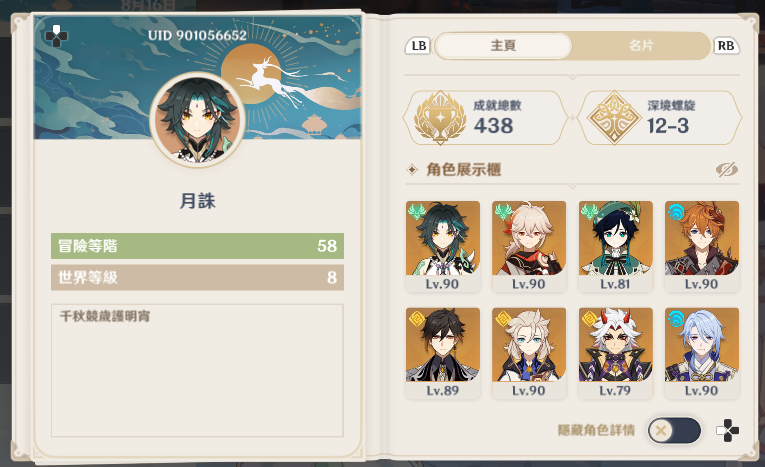Click the Spiral Abyss emblem icon
The width and height of the screenshot is (765, 467).
614,118
